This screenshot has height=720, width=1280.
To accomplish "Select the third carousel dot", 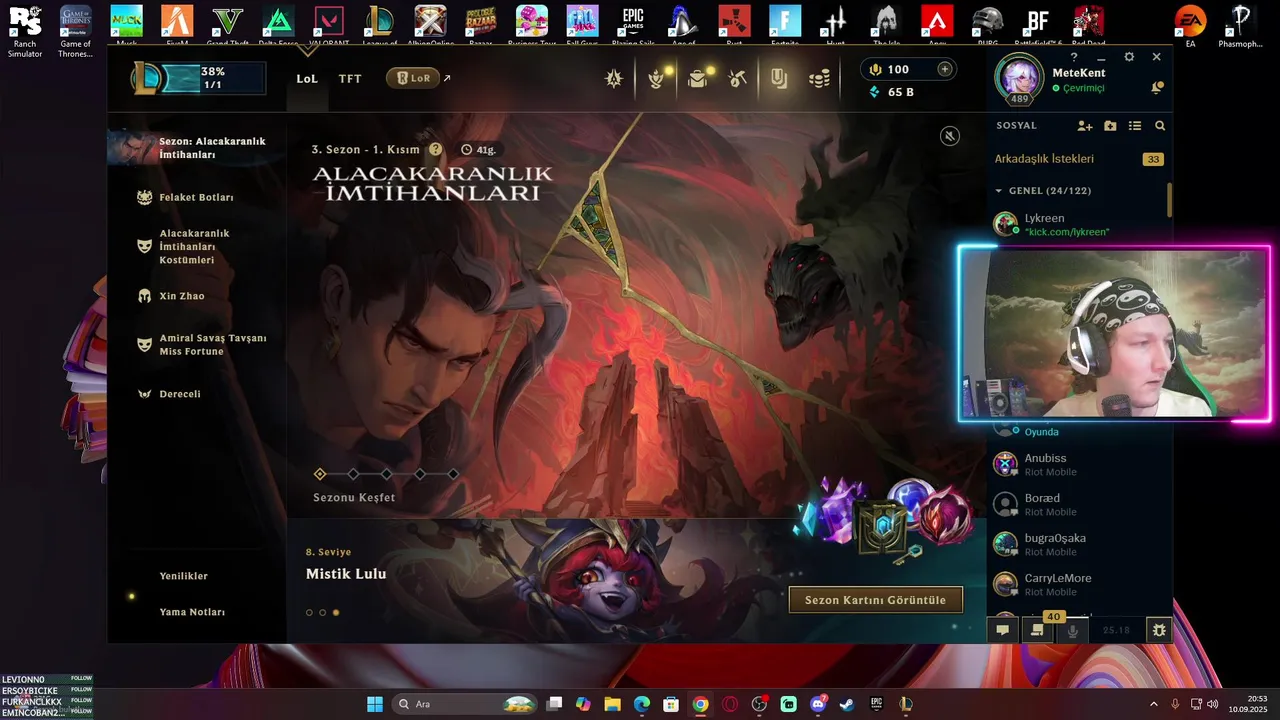I will [x=336, y=612].
